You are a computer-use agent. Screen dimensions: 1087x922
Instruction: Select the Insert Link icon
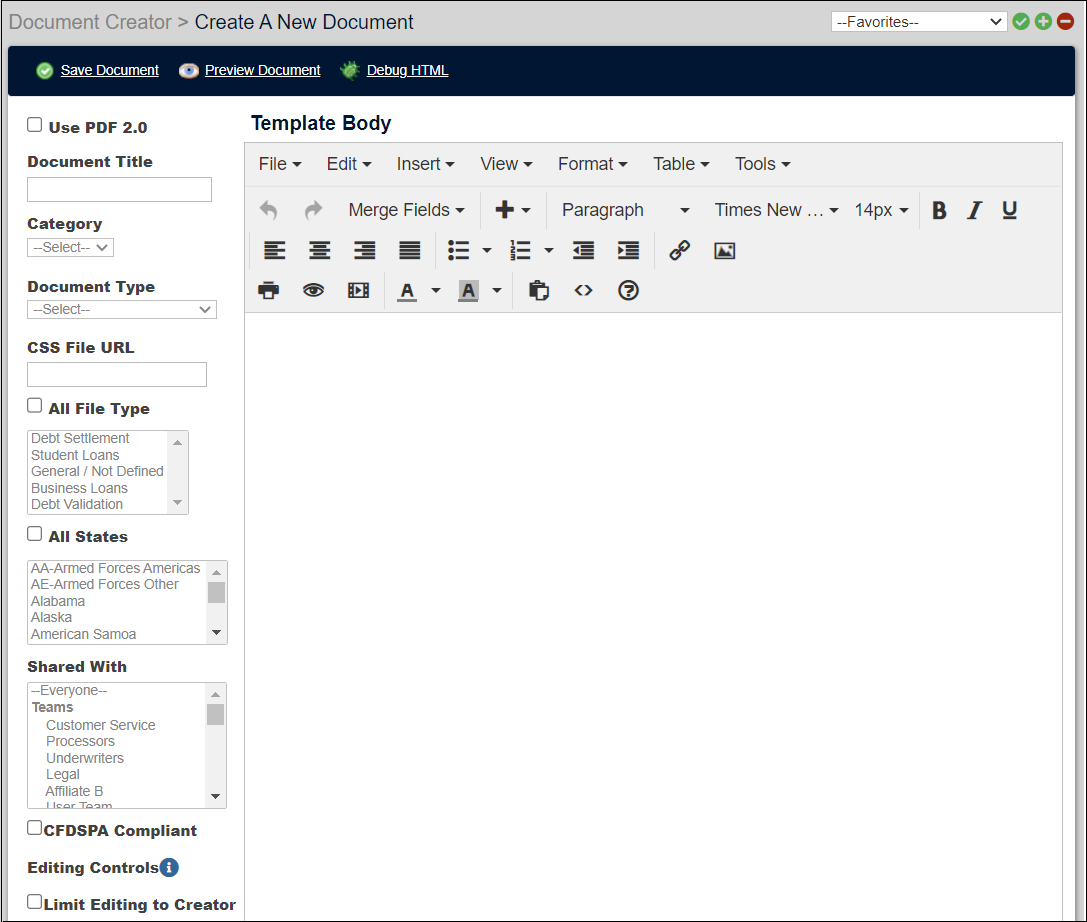(679, 250)
